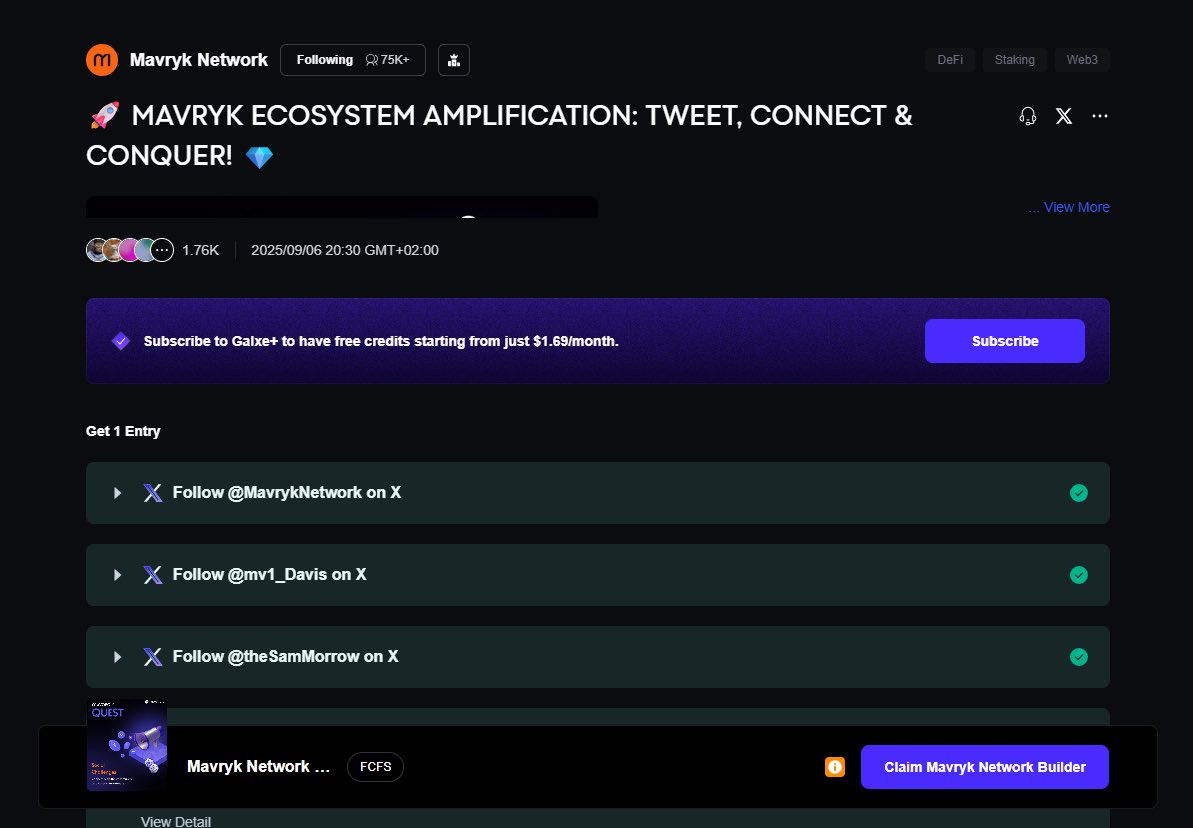Image resolution: width=1193 pixels, height=828 pixels.
Task: Open Follow @mv1_Davis on X task text
Action: 269,575
